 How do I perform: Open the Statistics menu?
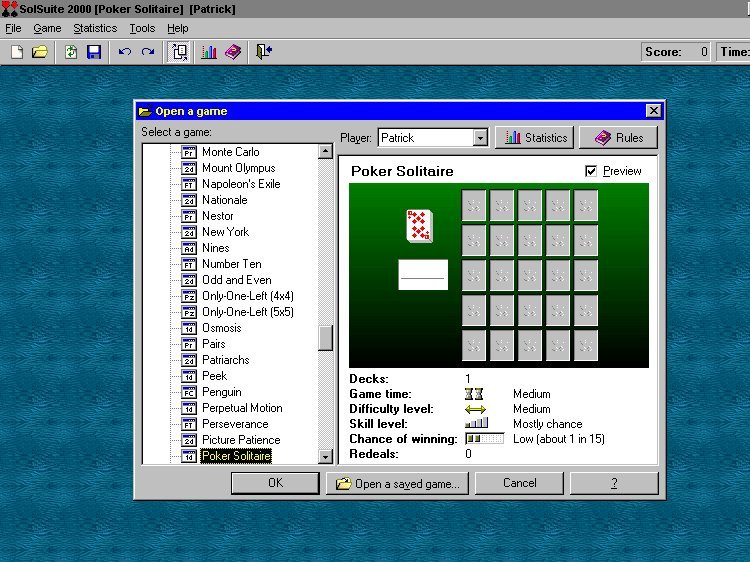pyautogui.click(x=95, y=28)
